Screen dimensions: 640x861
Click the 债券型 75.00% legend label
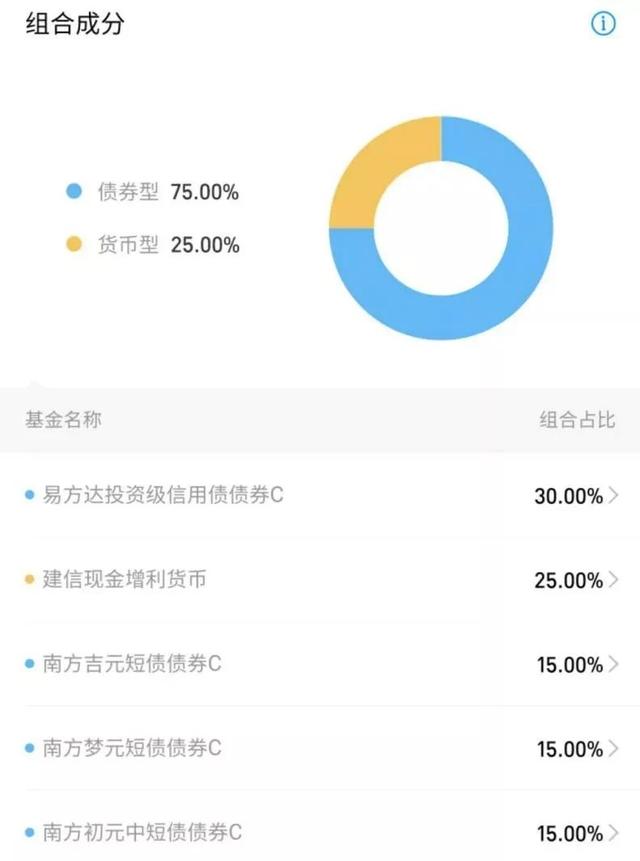point(168,192)
